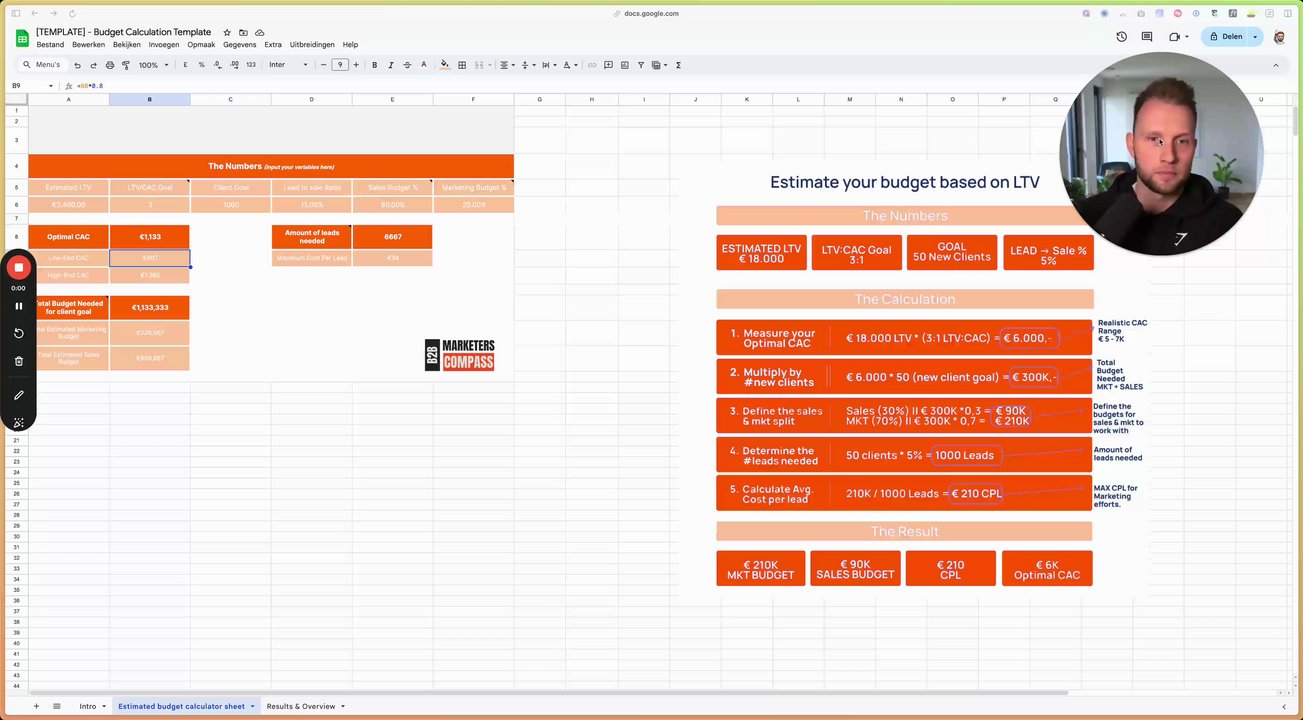Restart the recording with the circular arrow
1303x720 pixels.
coord(18,333)
